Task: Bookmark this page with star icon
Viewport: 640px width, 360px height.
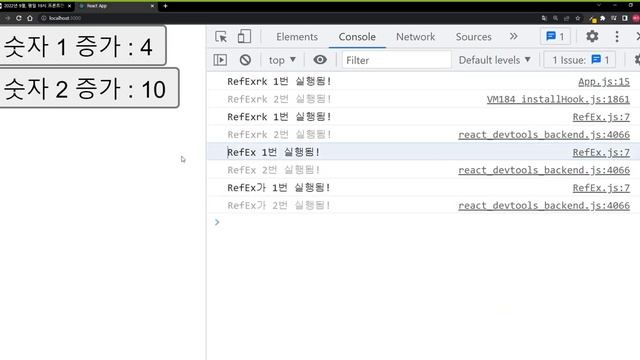Action: click(x=578, y=18)
